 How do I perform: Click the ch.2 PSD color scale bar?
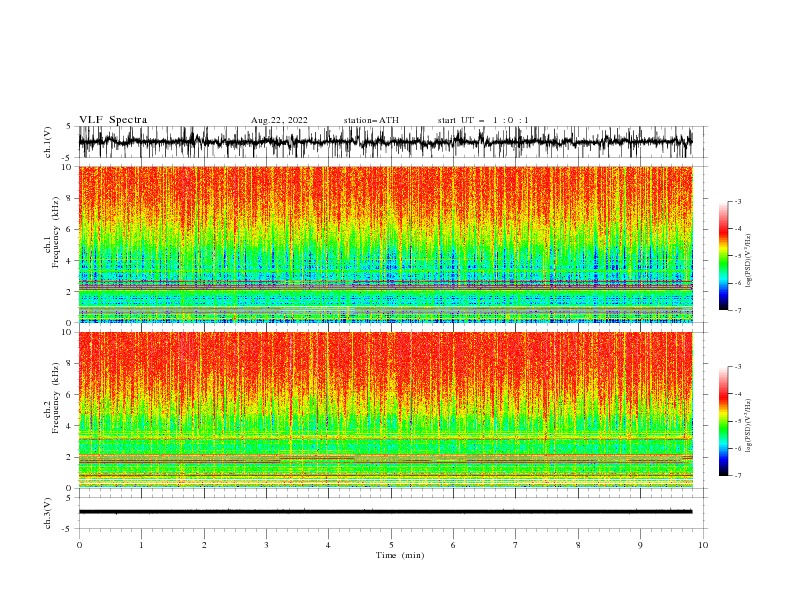point(723,421)
